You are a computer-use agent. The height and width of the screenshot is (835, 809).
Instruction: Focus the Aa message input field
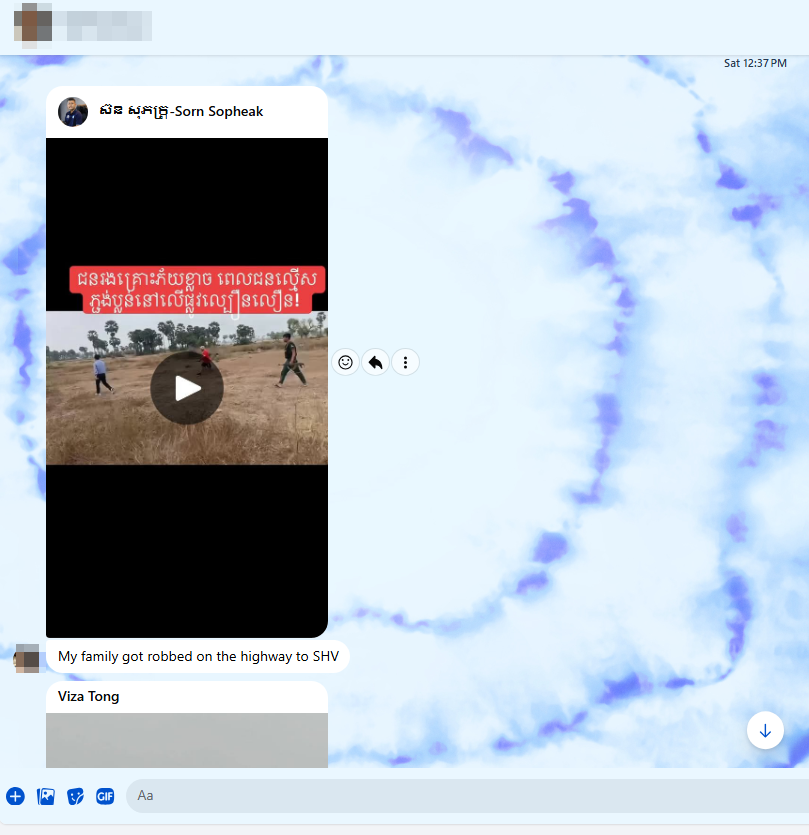468,796
